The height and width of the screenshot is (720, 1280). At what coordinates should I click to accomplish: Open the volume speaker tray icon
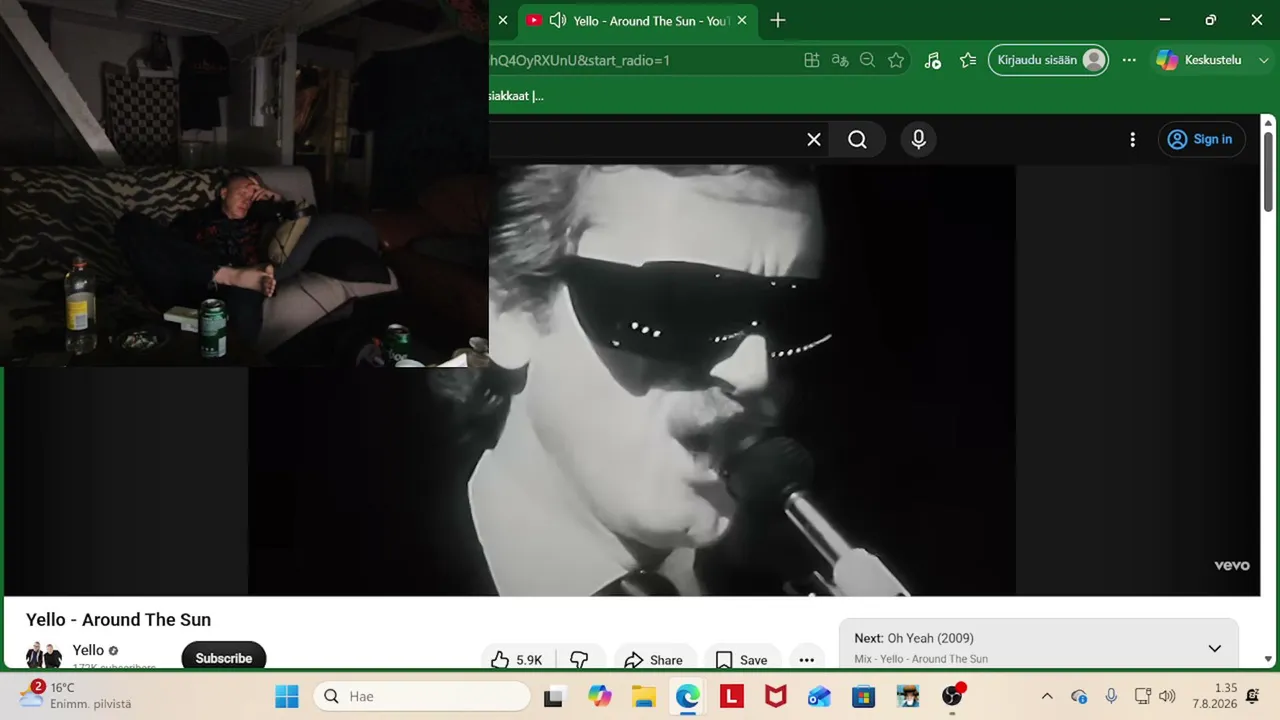coord(1167,696)
